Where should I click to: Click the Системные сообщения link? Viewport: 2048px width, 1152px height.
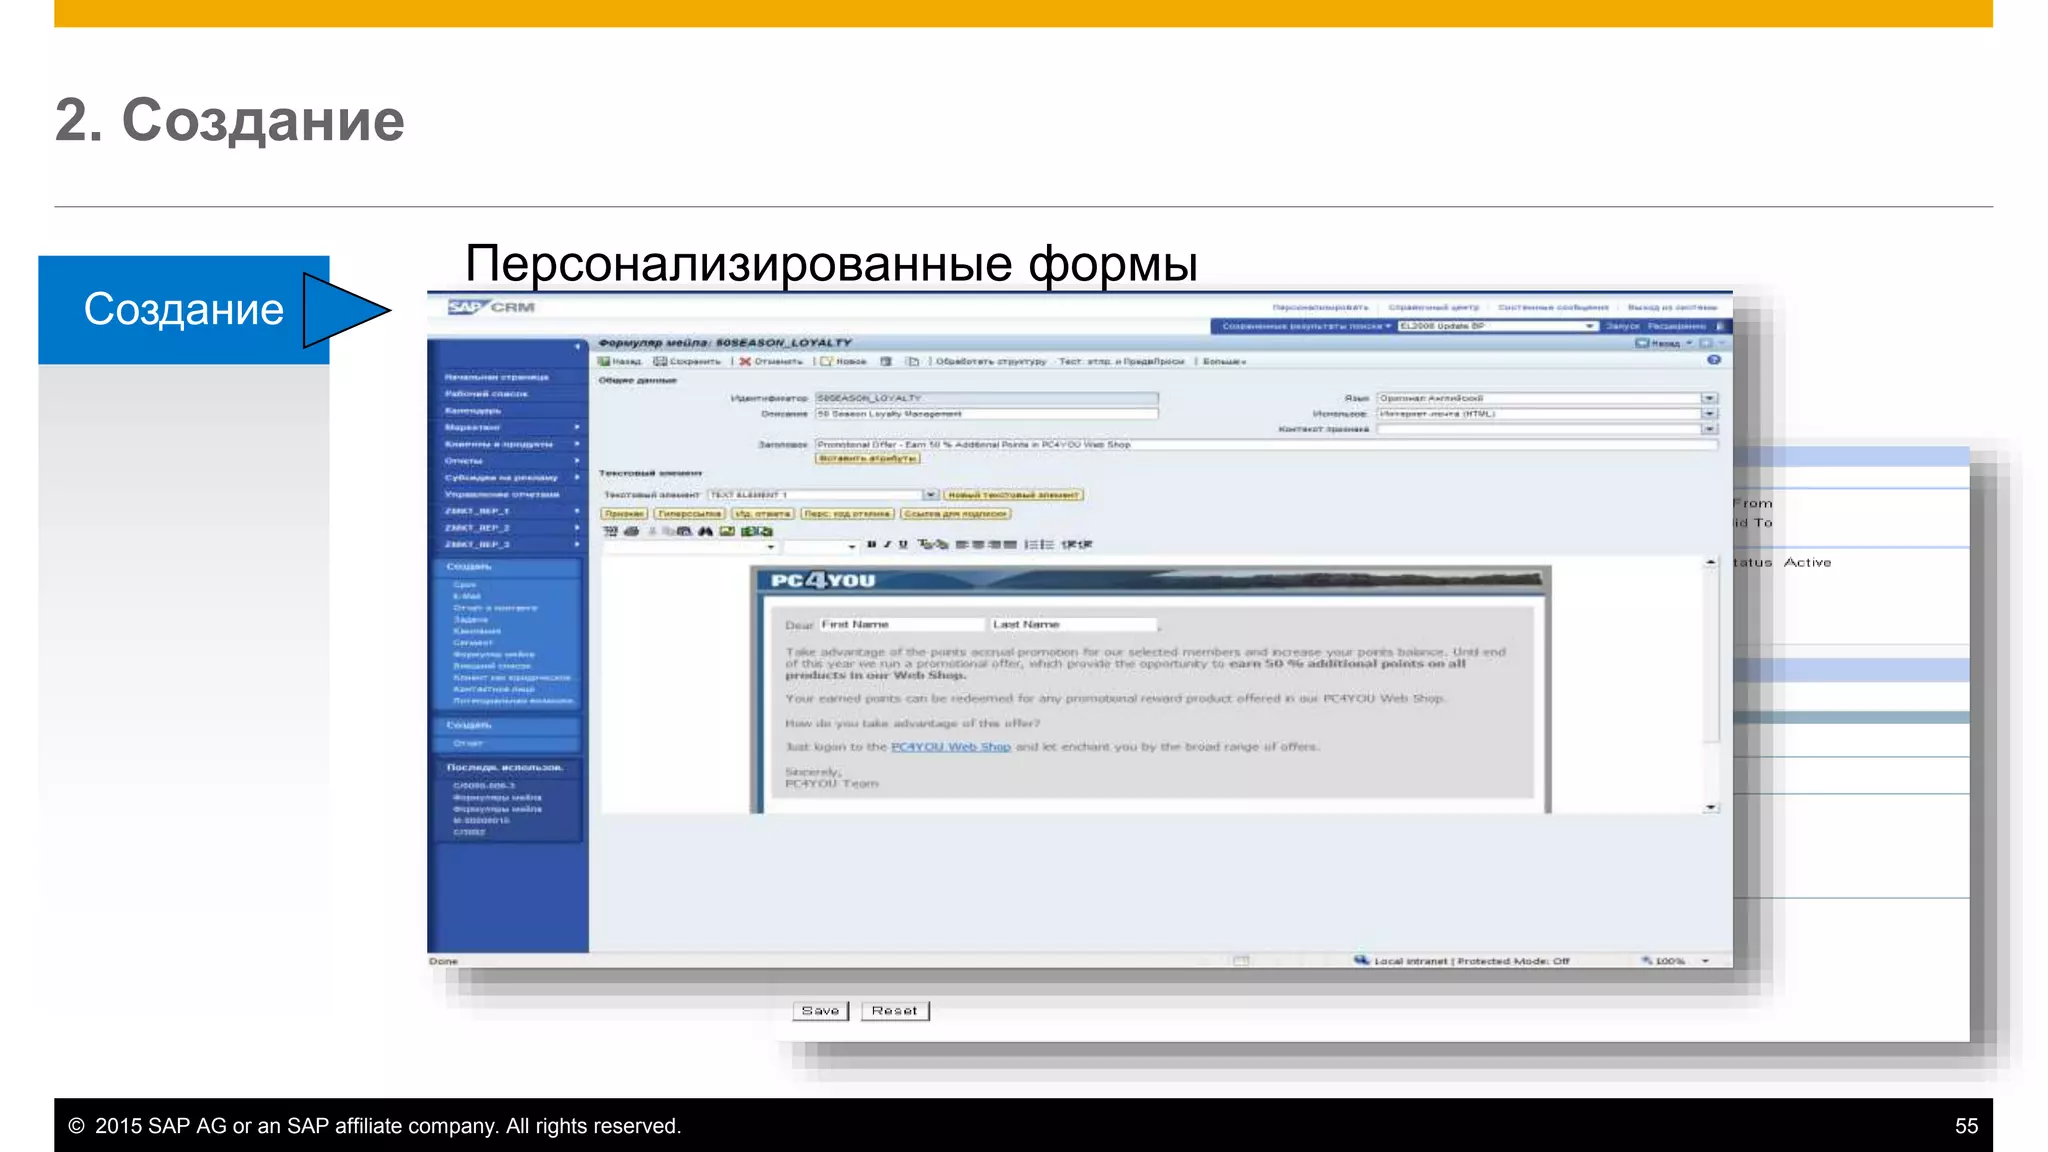click(x=1553, y=307)
